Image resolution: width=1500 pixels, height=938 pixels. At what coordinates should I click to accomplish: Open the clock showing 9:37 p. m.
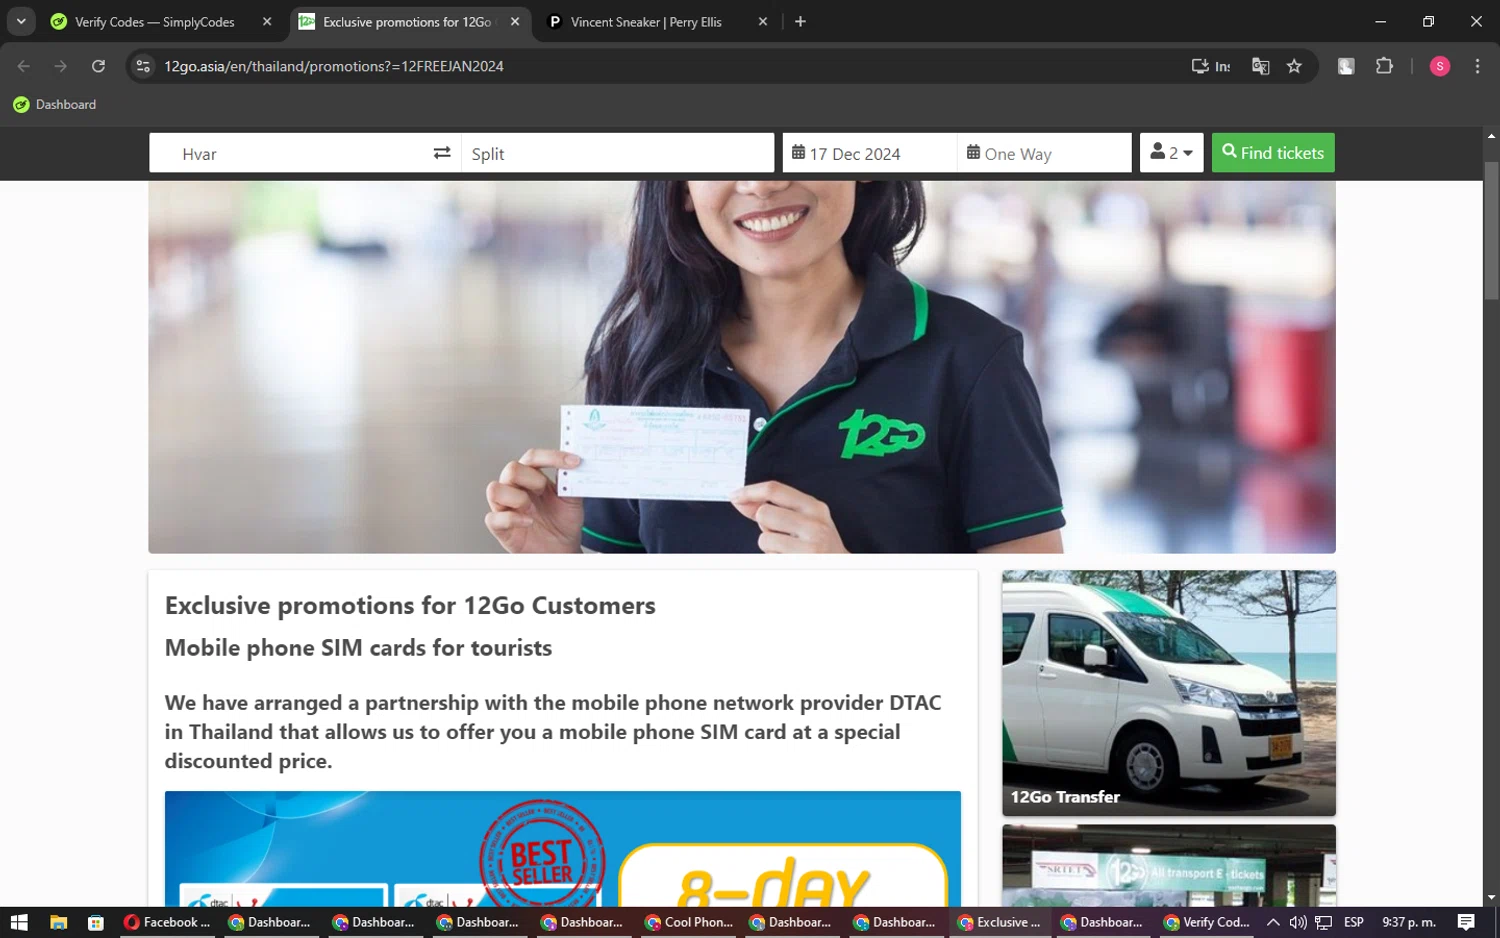(x=1408, y=922)
